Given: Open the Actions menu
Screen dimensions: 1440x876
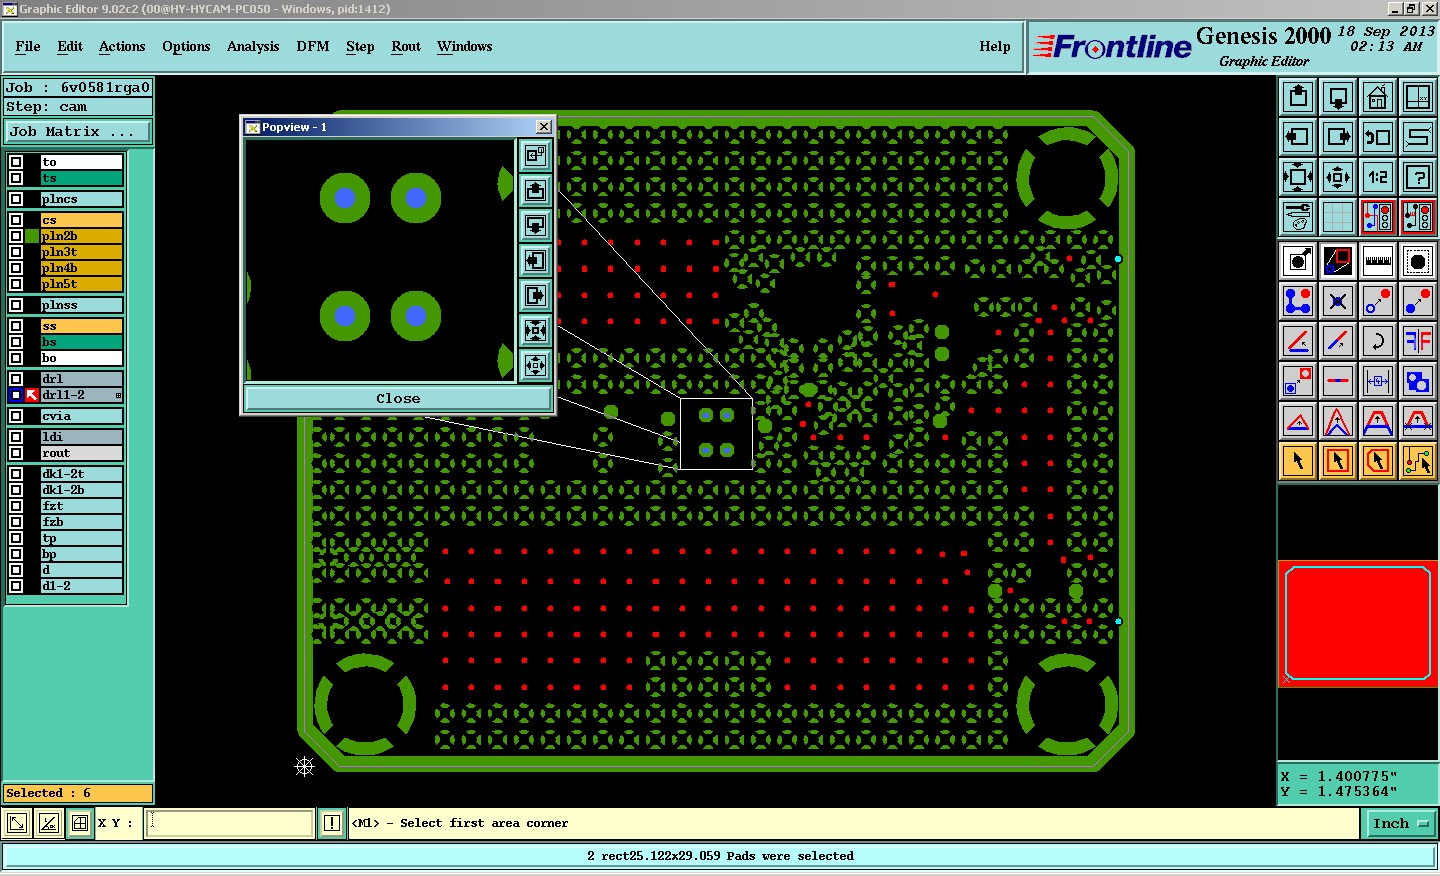Looking at the screenshot, I should 122,46.
